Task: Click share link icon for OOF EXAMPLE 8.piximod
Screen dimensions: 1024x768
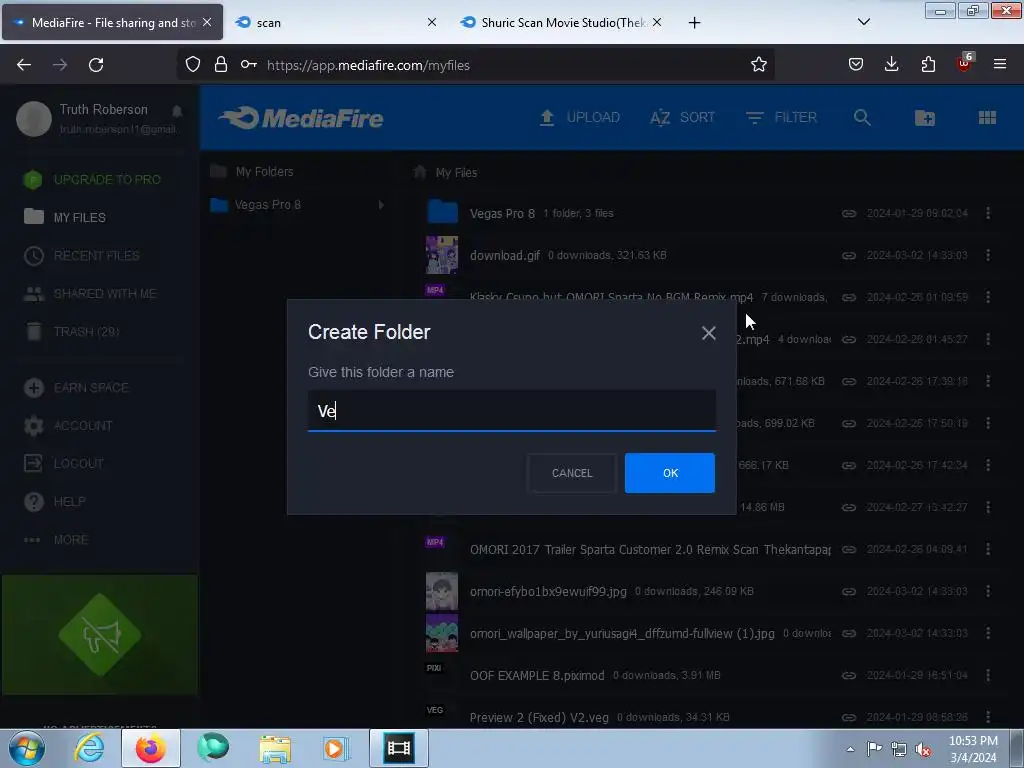Action: 849,675
